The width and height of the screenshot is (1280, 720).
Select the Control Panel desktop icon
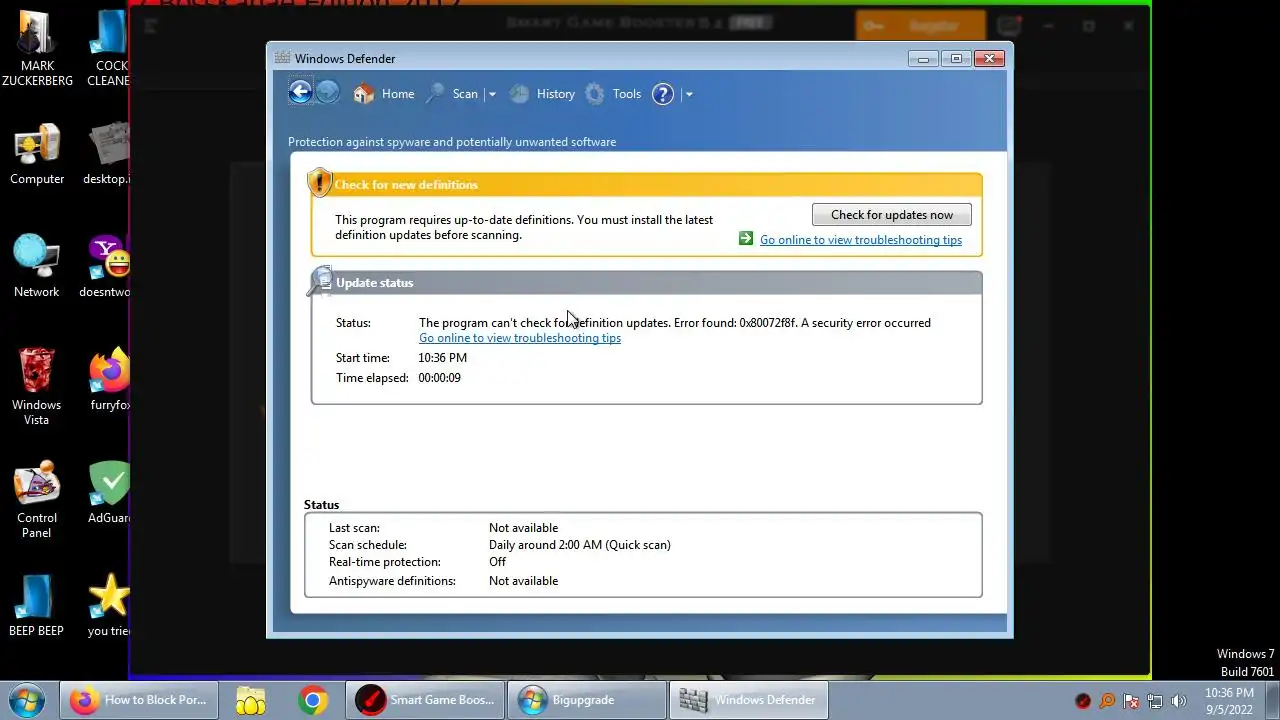coord(37,499)
